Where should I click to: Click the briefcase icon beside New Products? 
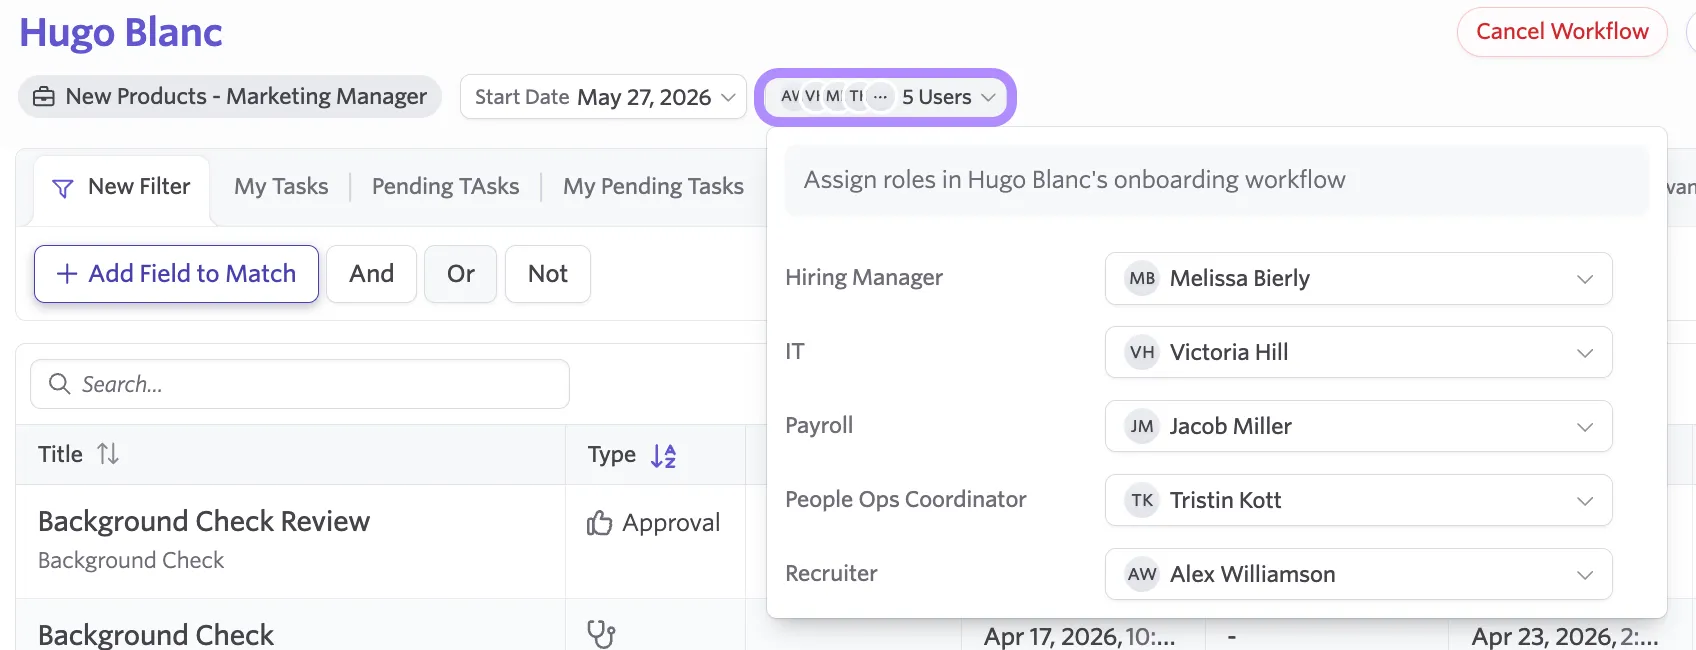pos(44,97)
